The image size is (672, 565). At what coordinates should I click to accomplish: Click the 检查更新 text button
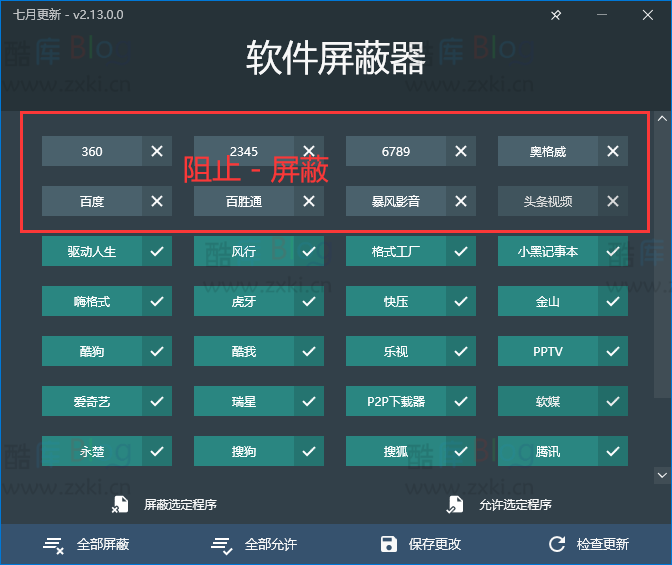[603, 544]
